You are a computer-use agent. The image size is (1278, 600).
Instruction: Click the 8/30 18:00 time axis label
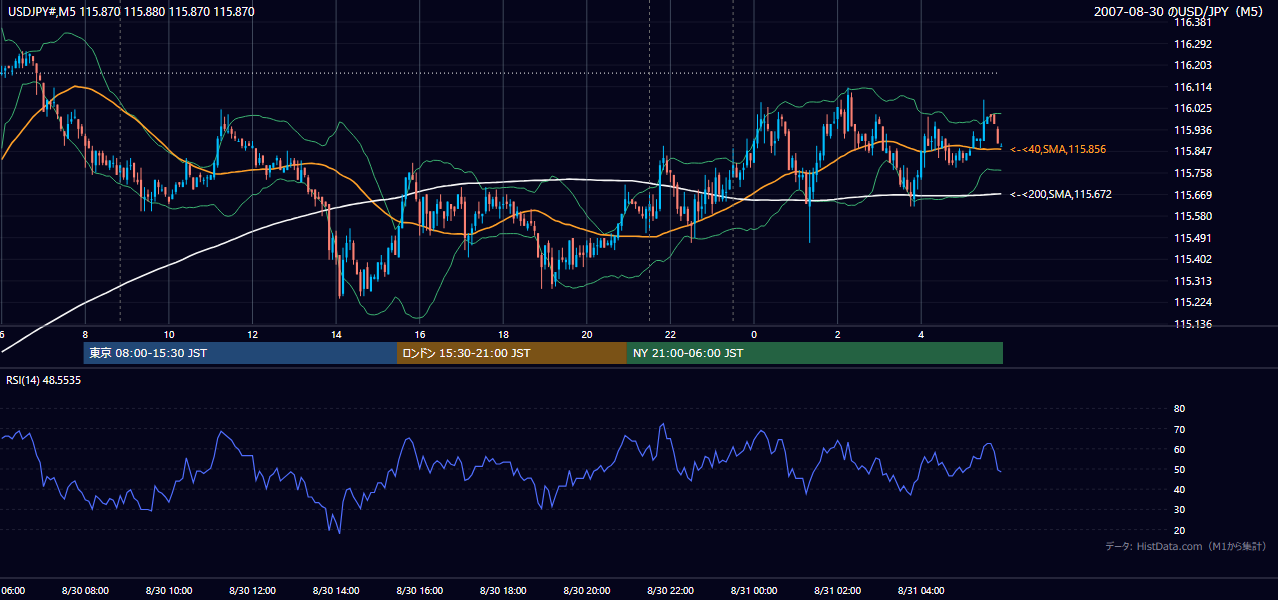pyautogui.click(x=503, y=591)
